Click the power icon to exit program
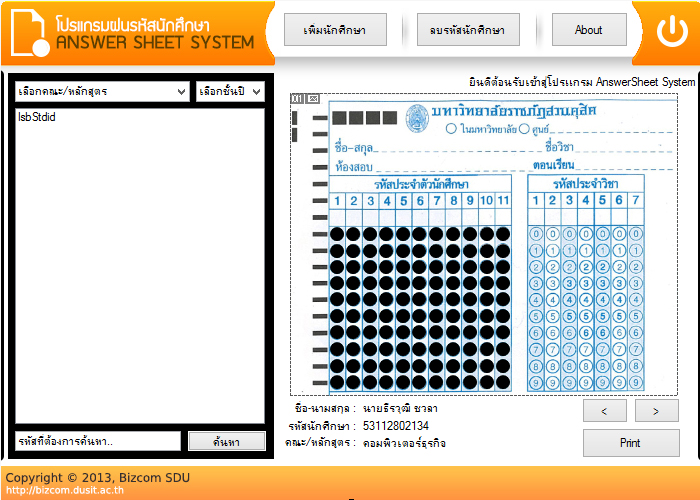The height and width of the screenshot is (500, 700). (x=672, y=31)
